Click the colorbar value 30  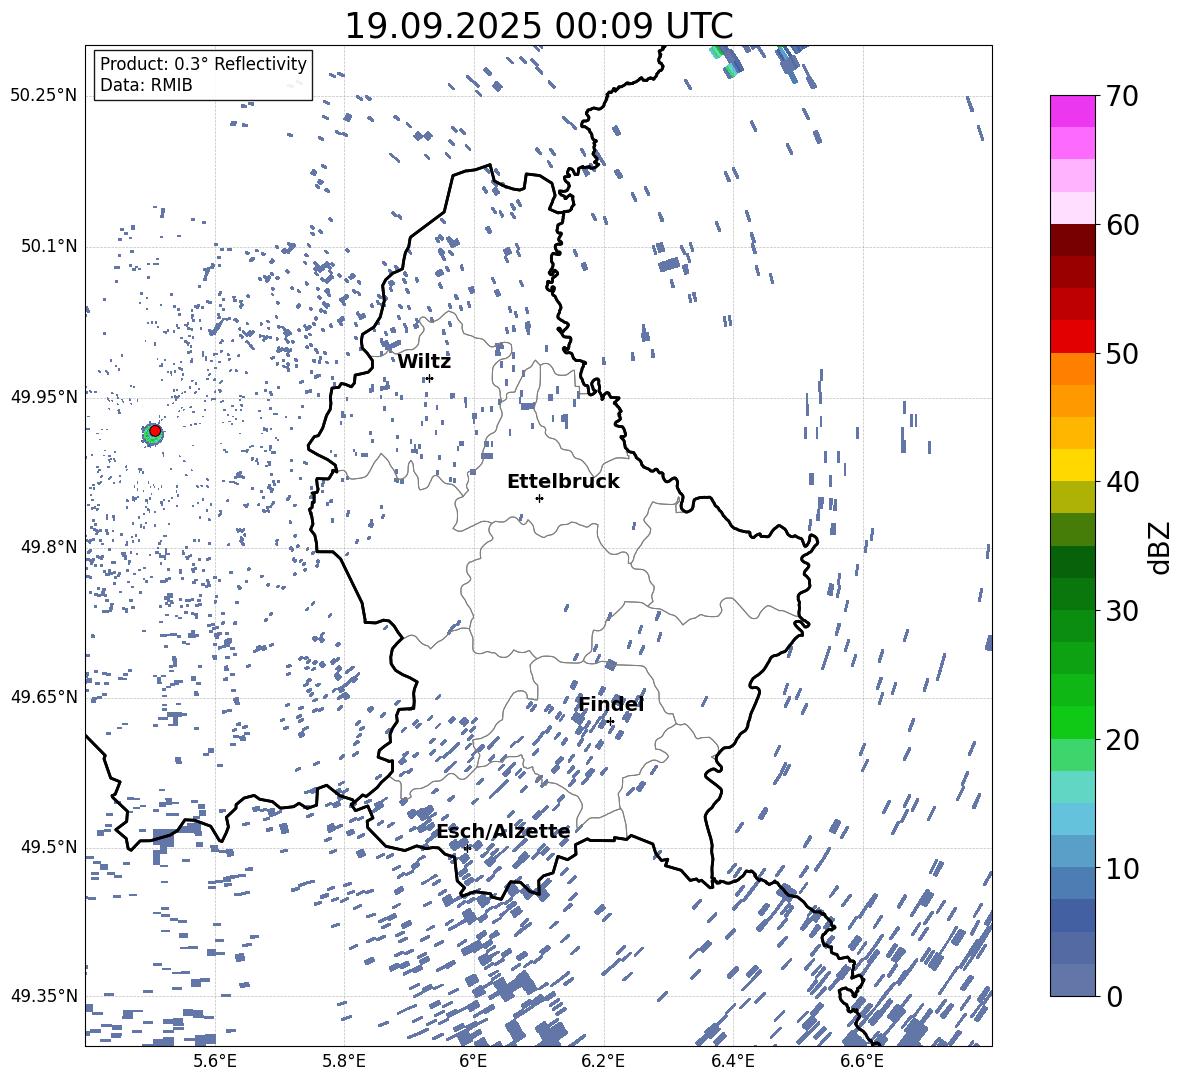(1121, 610)
